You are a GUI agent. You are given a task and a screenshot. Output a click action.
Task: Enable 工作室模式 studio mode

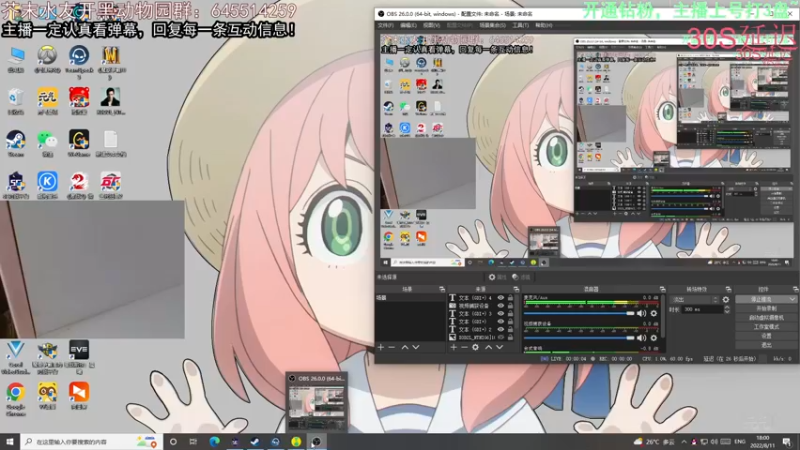pyautogui.click(x=766, y=327)
